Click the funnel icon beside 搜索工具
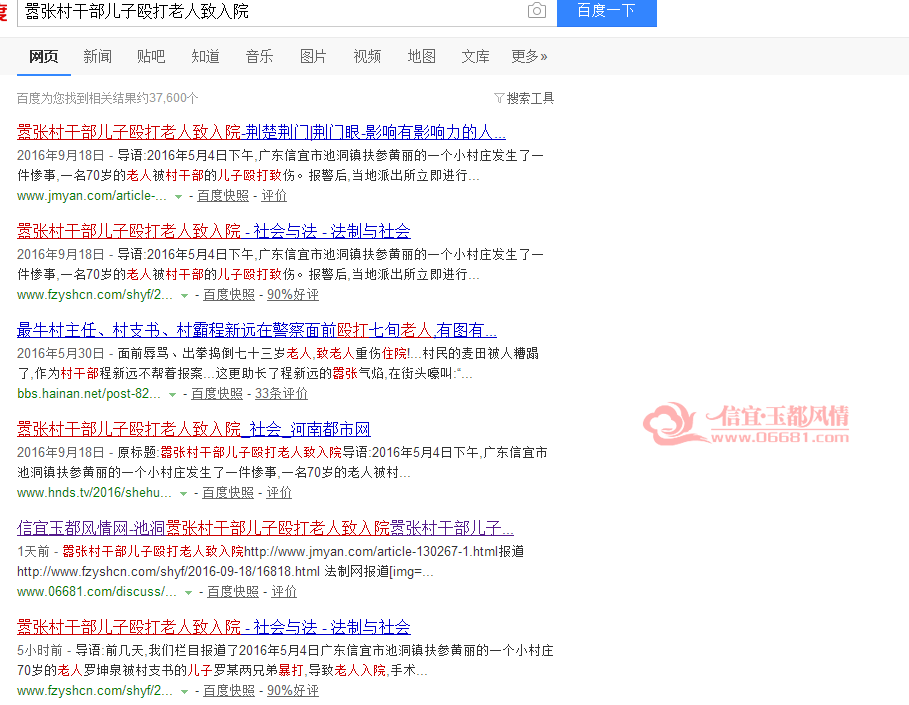 (x=499, y=99)
